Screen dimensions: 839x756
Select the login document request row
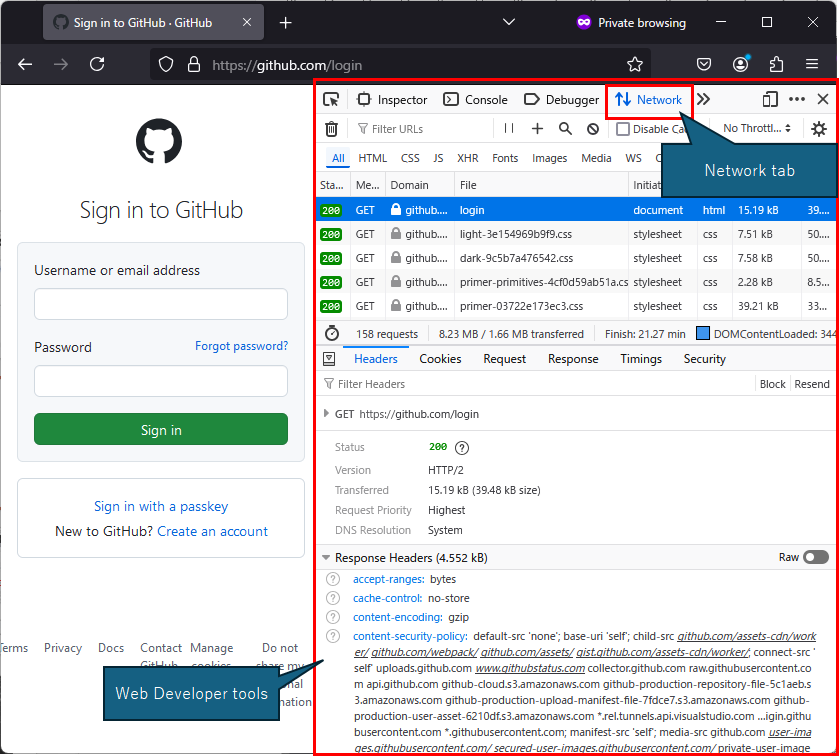[576, 210]
